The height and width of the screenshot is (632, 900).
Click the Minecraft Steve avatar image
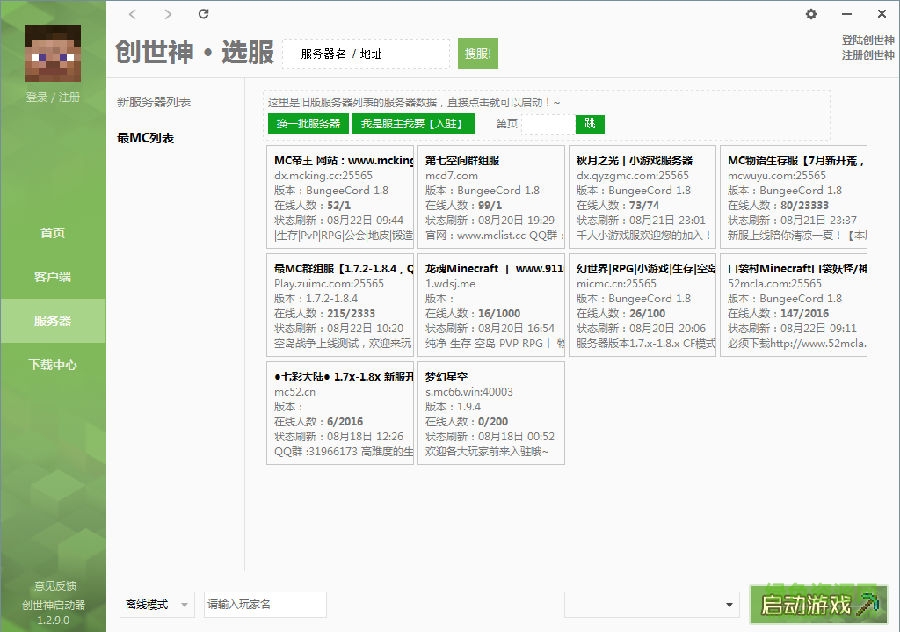pos(52,52)
